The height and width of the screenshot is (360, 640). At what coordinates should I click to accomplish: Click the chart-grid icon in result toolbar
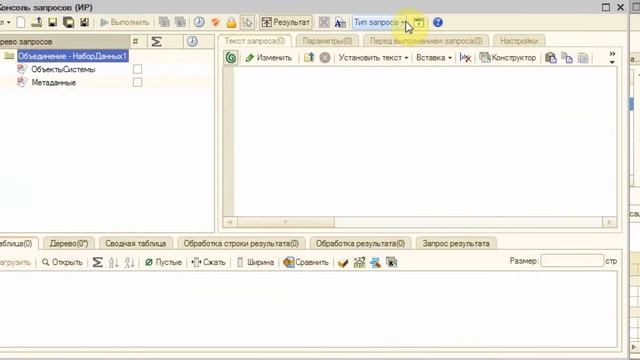point(359,262)
